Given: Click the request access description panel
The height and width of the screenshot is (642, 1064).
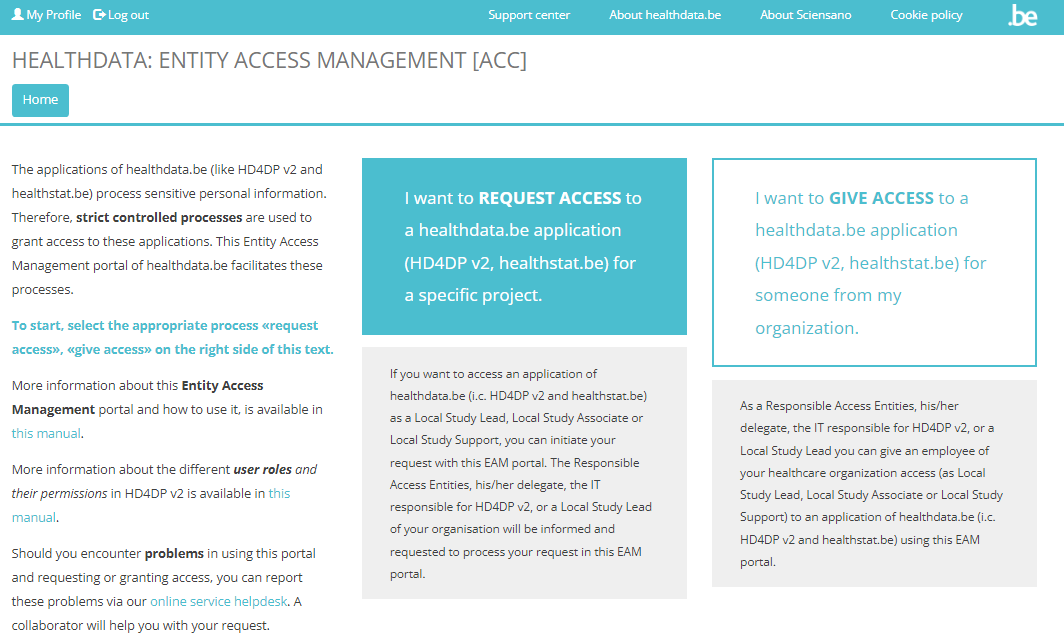Looking at the screenshot, I should coord(524,472).
